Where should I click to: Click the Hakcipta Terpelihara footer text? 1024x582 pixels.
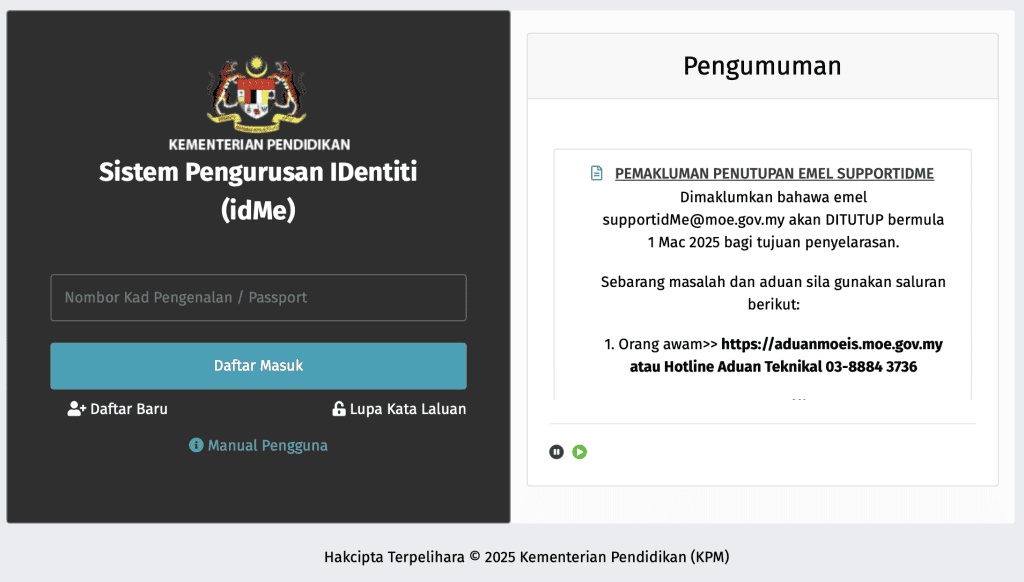click(x=526, y=557)
